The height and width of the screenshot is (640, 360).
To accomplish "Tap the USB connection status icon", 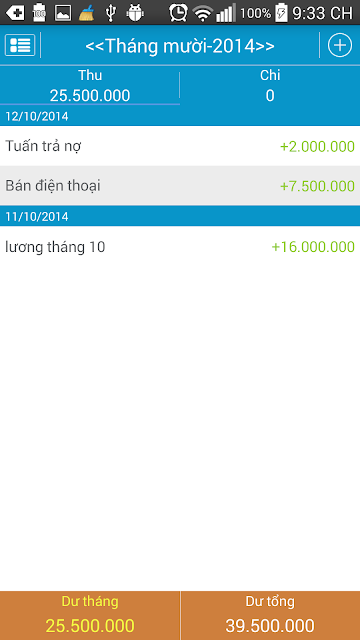I will tap(111, 13).
